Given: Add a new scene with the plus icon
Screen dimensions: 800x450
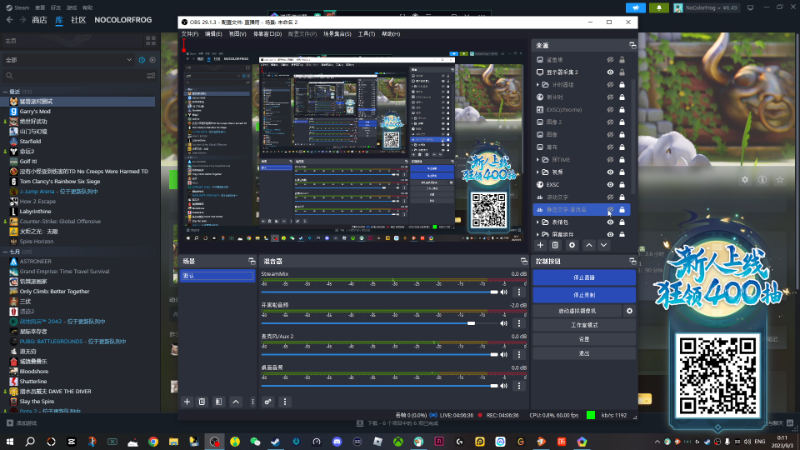Looking at the screenshot, I should (x=187, y=402).
